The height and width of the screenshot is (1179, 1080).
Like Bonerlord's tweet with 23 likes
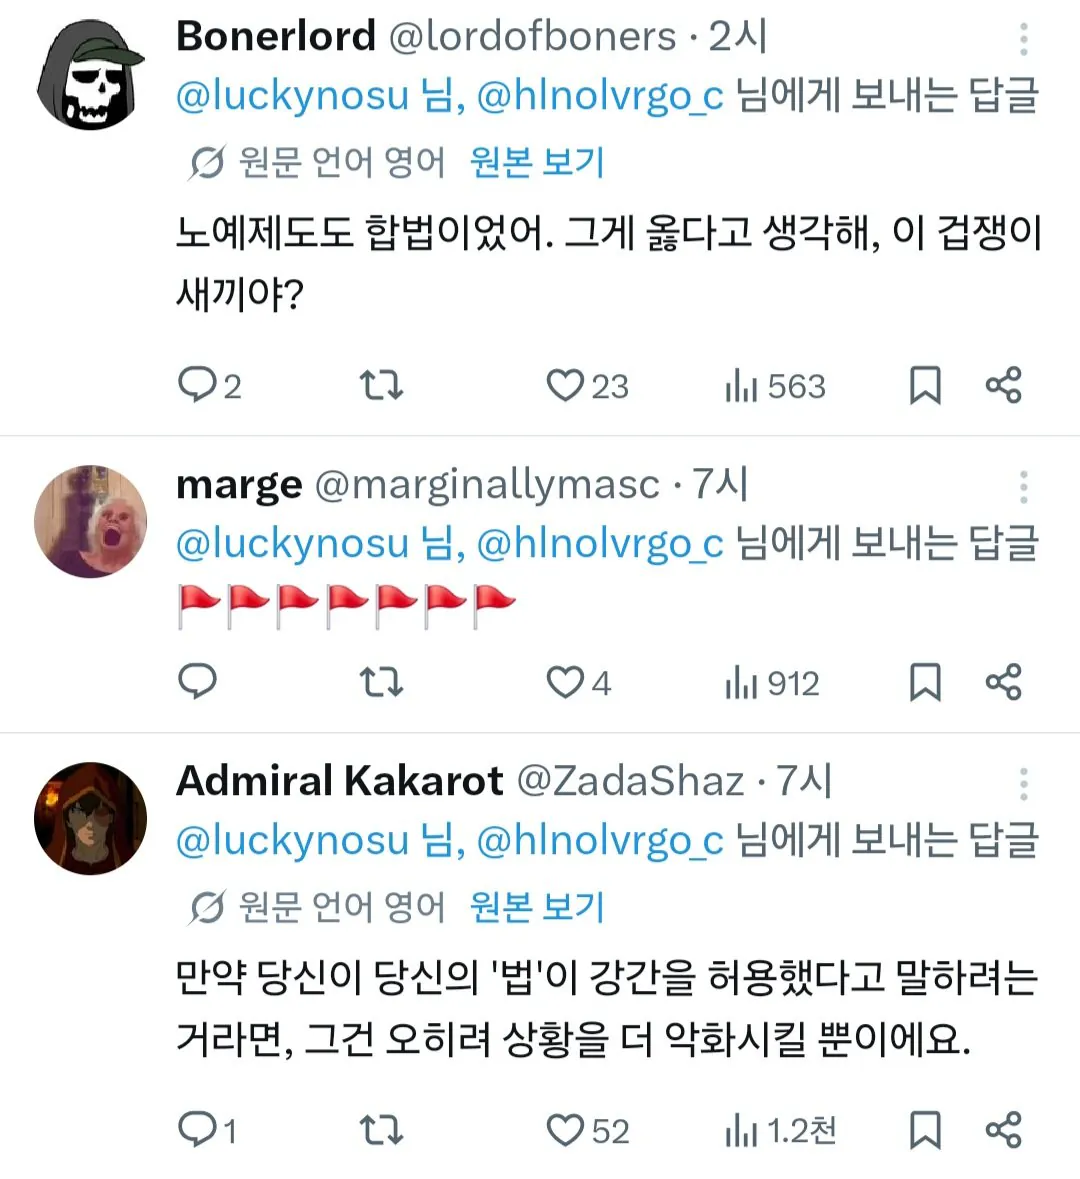click(x=565, y=385)
